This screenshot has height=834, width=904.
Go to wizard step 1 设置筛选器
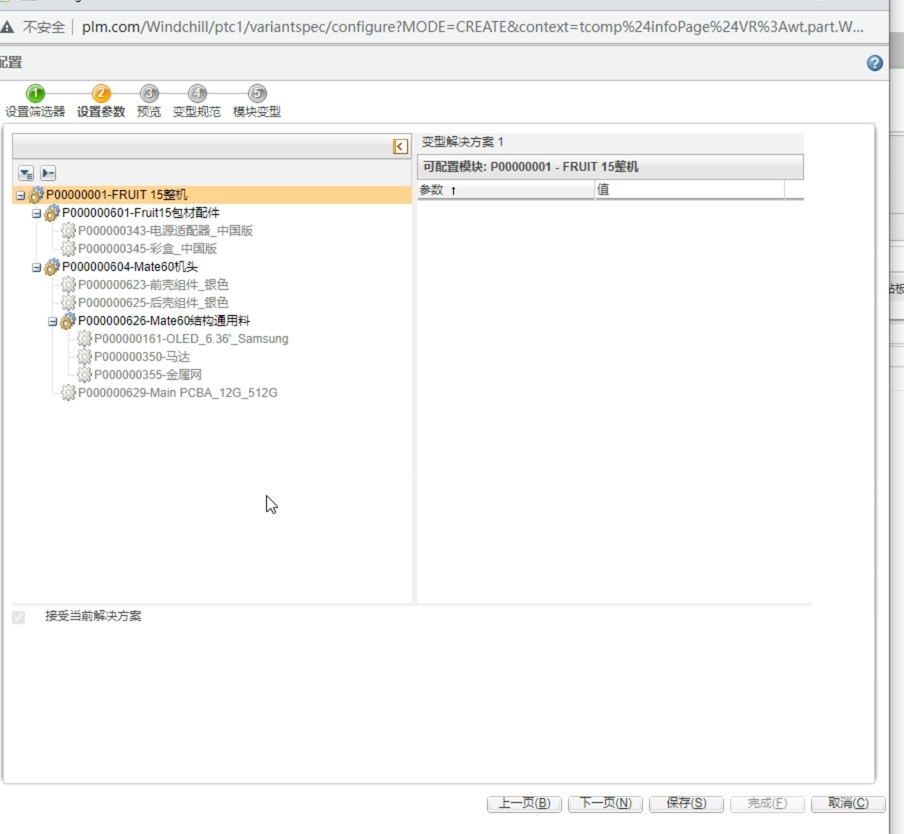coord(35,101)
